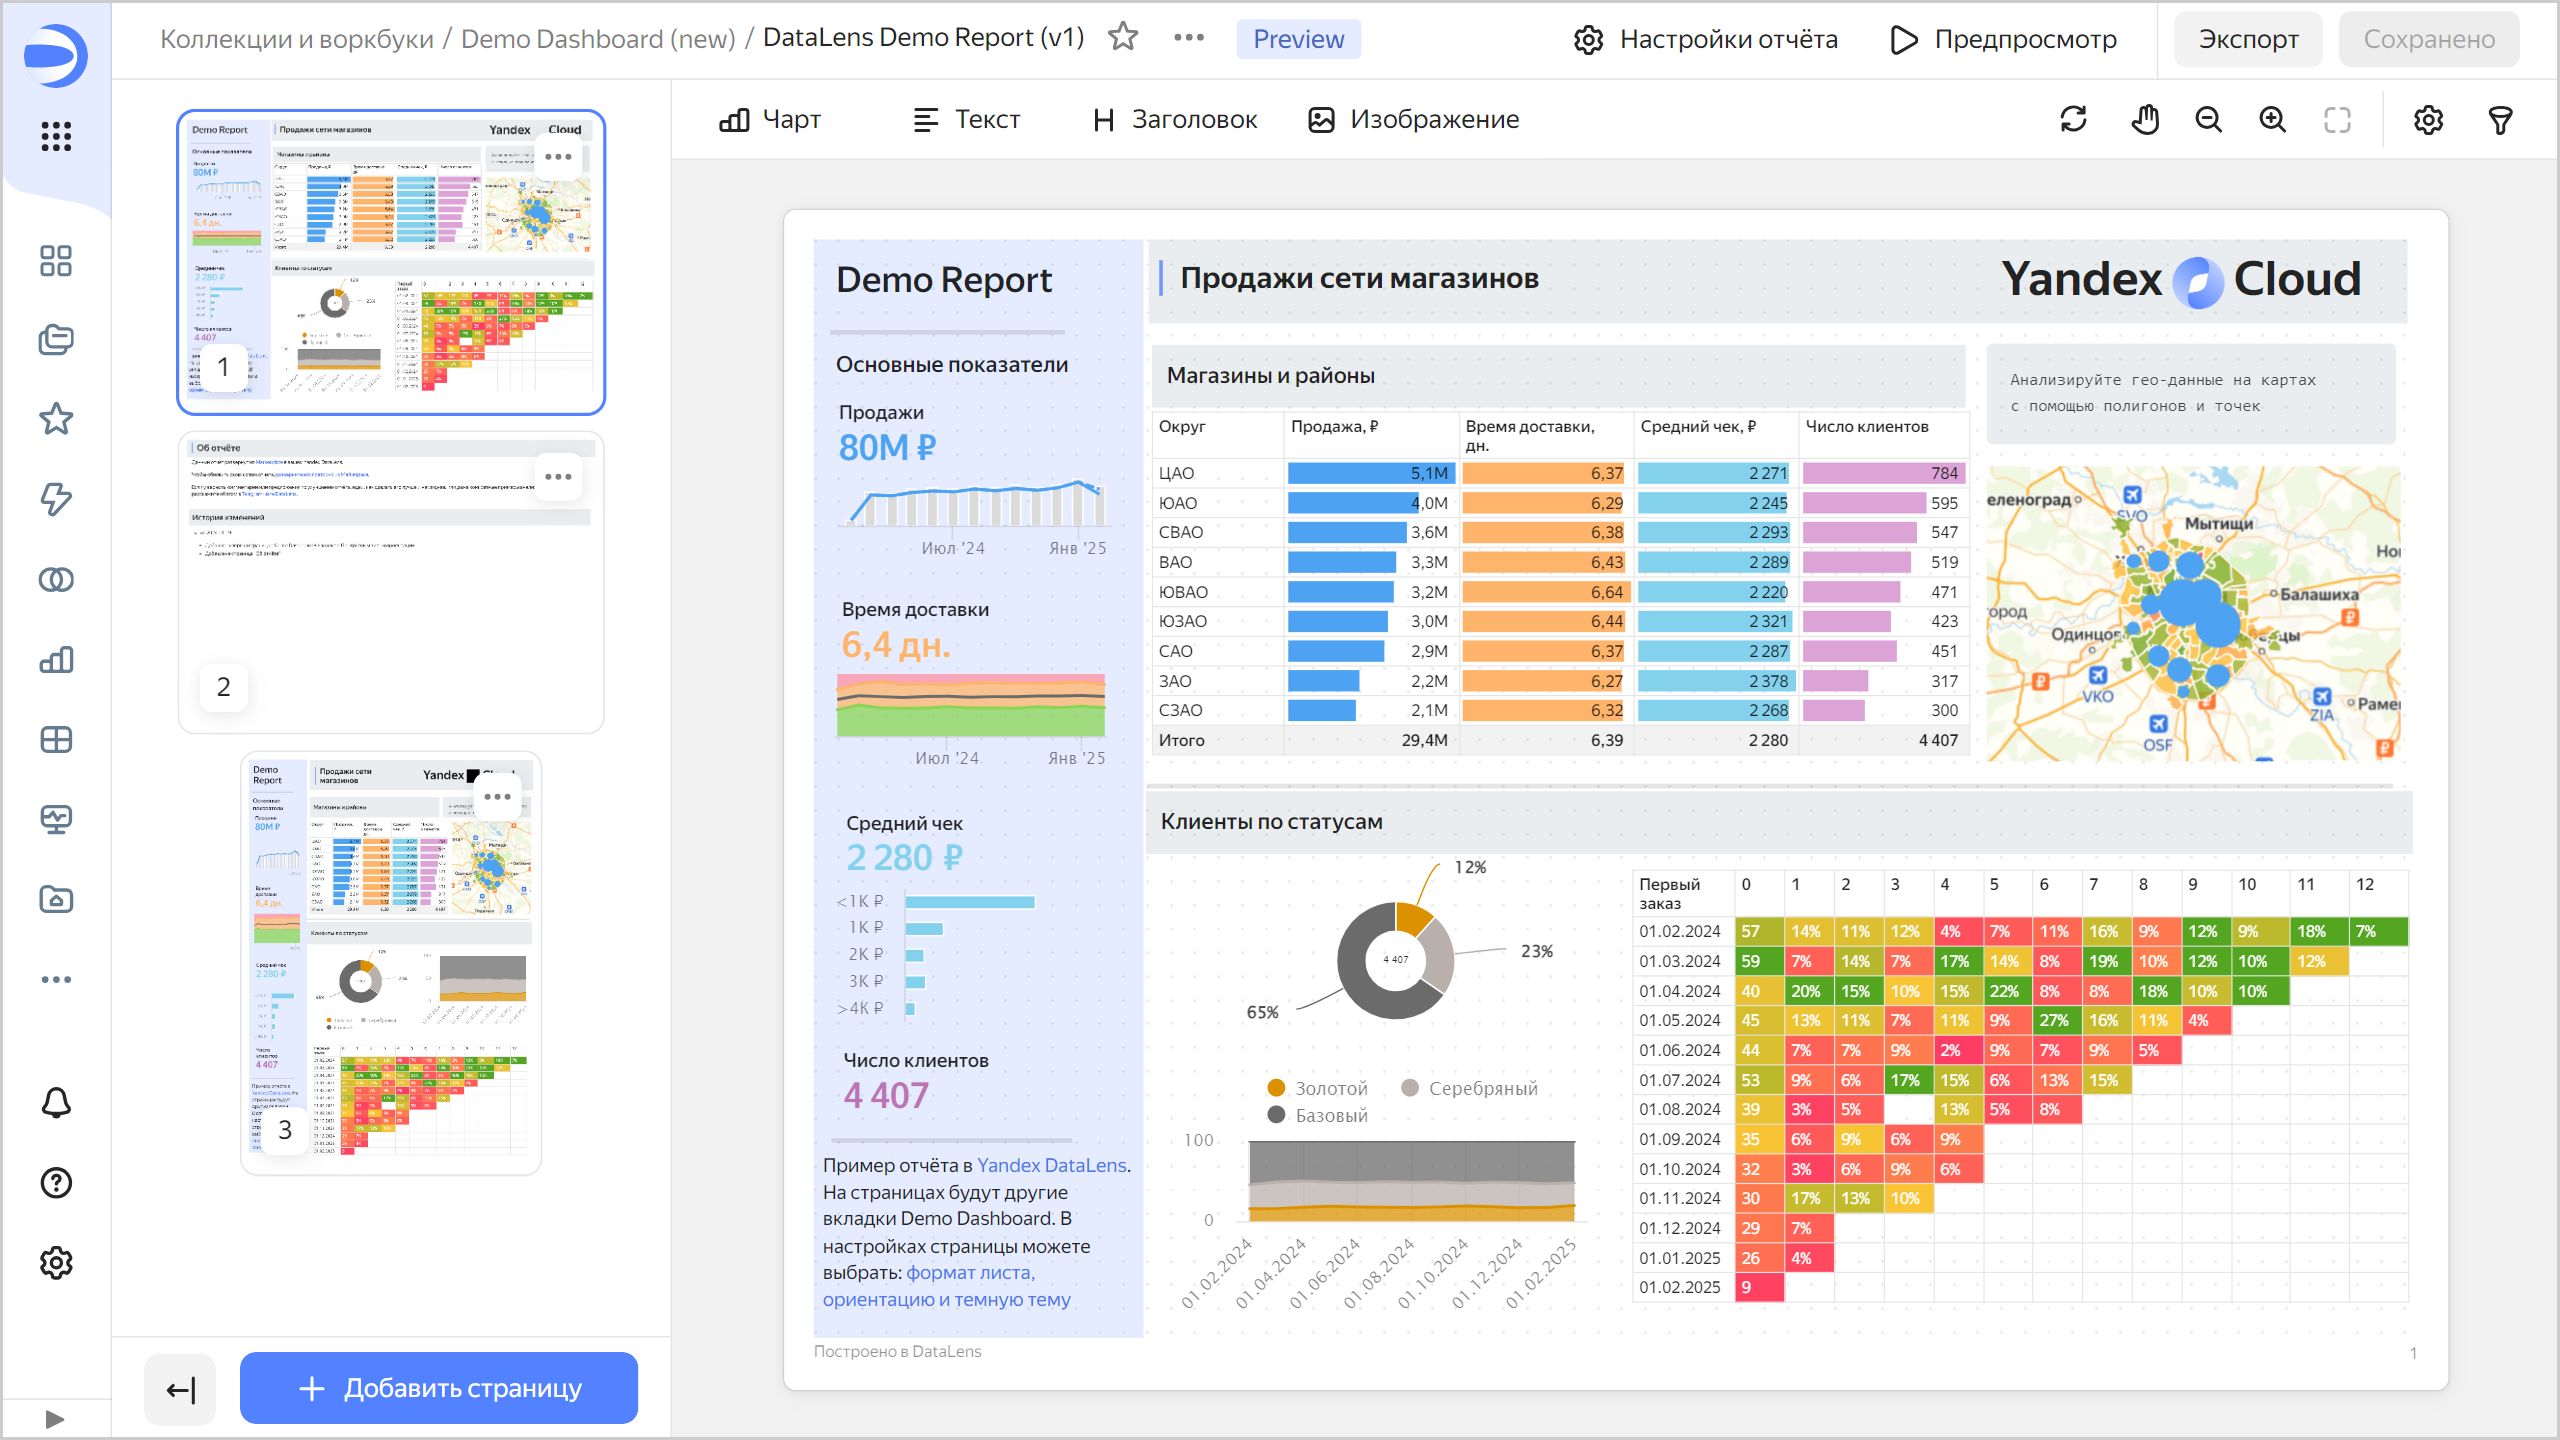Switch to Preview mode
The width and height of the screenshot is (2560, 1440).
[1298, 39]
